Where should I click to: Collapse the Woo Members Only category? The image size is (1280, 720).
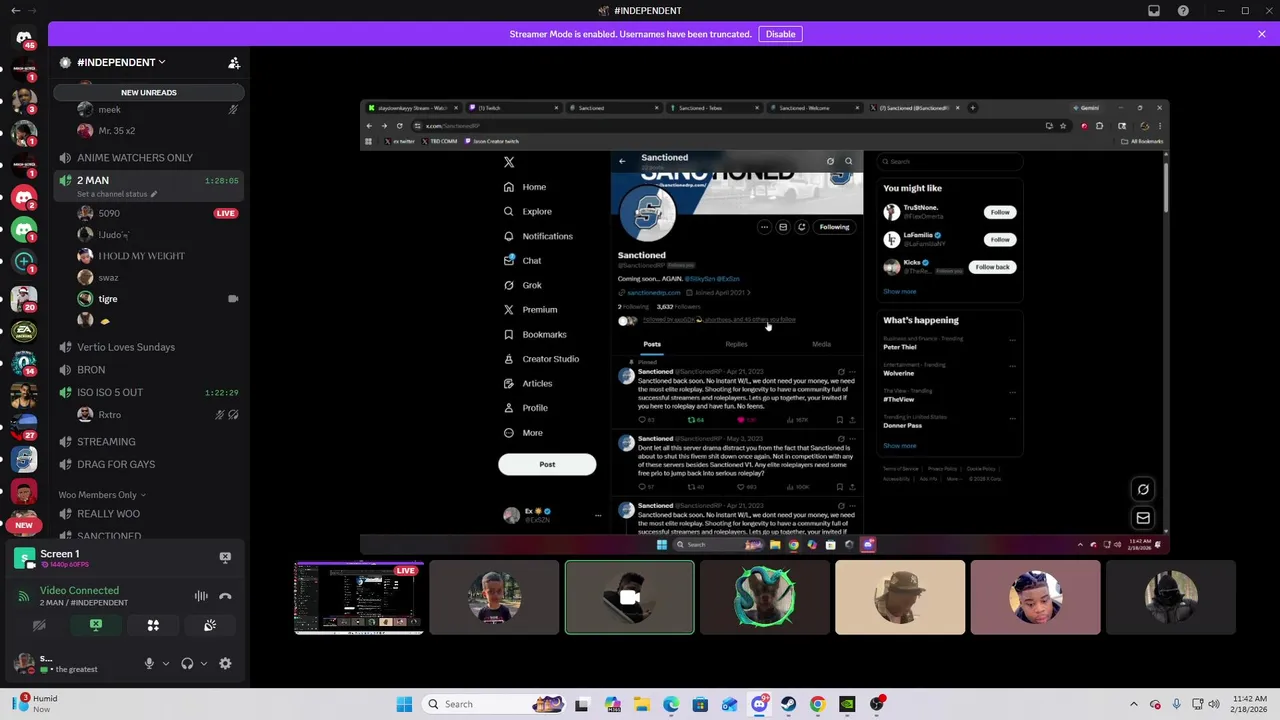tap(102, 494)
